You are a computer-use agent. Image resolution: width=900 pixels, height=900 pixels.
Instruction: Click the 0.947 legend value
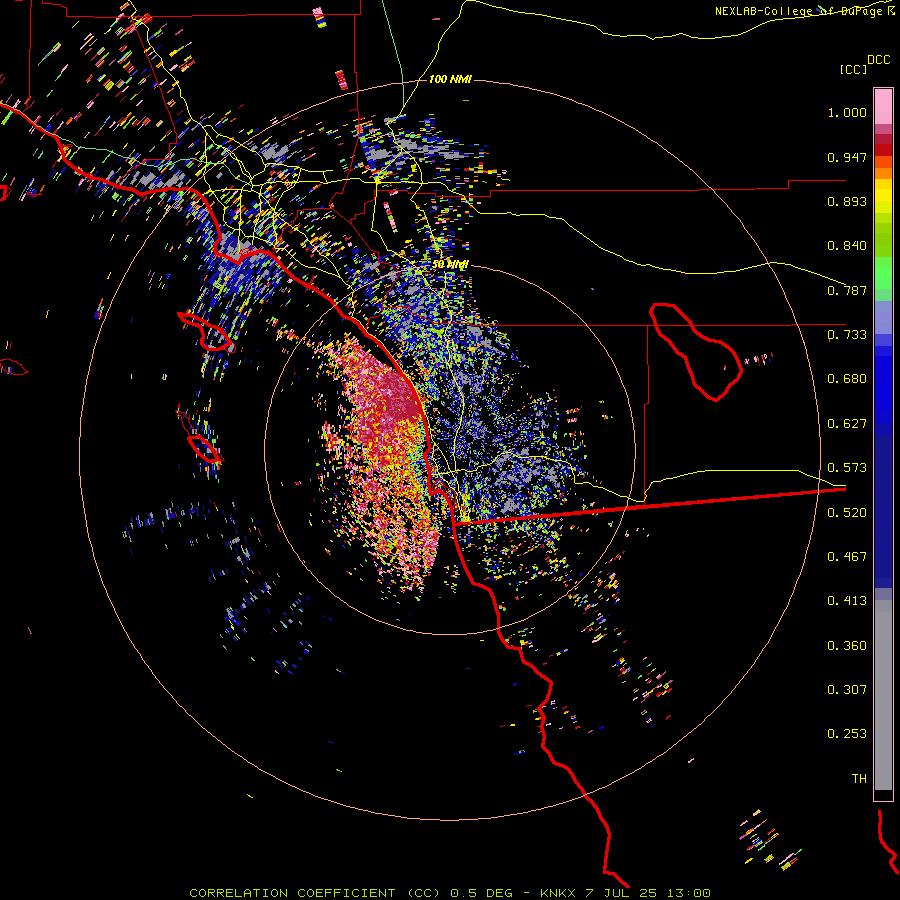point(847,157)
